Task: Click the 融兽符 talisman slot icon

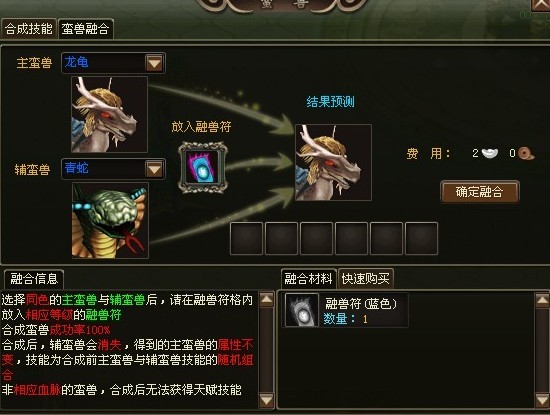Action: [x=202, y=168]
